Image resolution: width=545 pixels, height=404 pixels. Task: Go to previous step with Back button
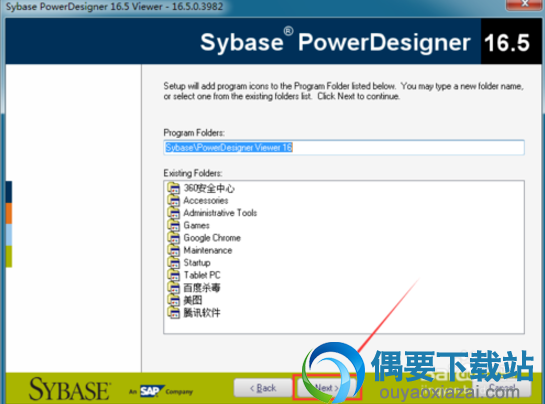pos(263,388)
